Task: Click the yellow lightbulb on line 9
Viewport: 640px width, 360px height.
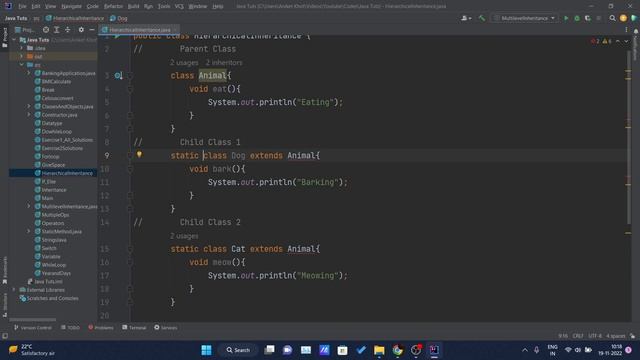Action: click(x=139, y=155)
